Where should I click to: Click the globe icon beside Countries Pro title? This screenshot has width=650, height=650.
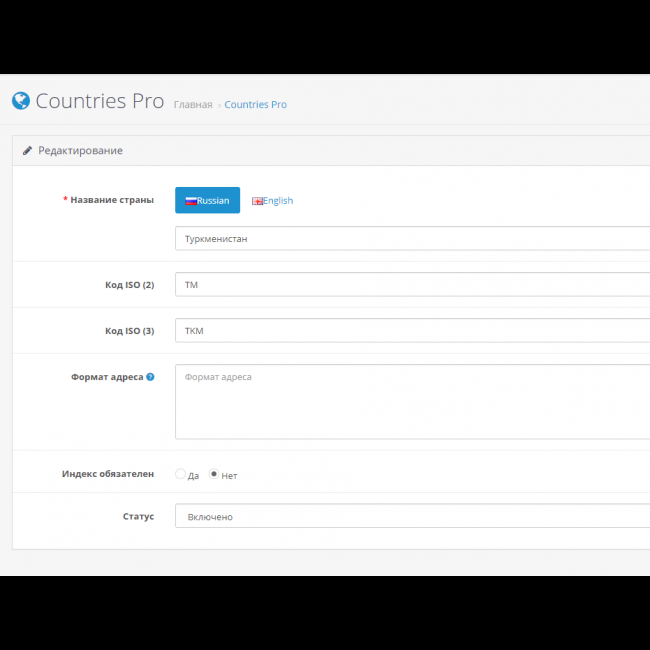[x=20, y=101]
